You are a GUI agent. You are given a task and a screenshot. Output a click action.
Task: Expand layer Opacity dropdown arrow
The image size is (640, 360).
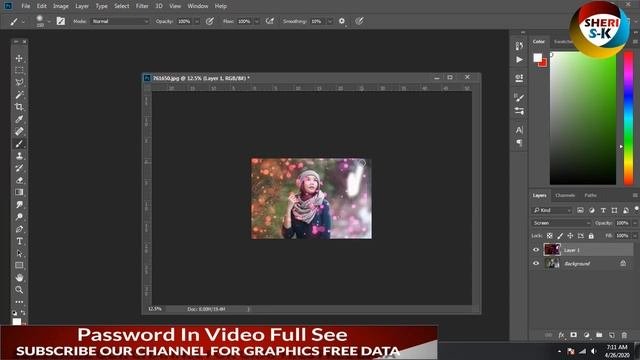[635, 223]
